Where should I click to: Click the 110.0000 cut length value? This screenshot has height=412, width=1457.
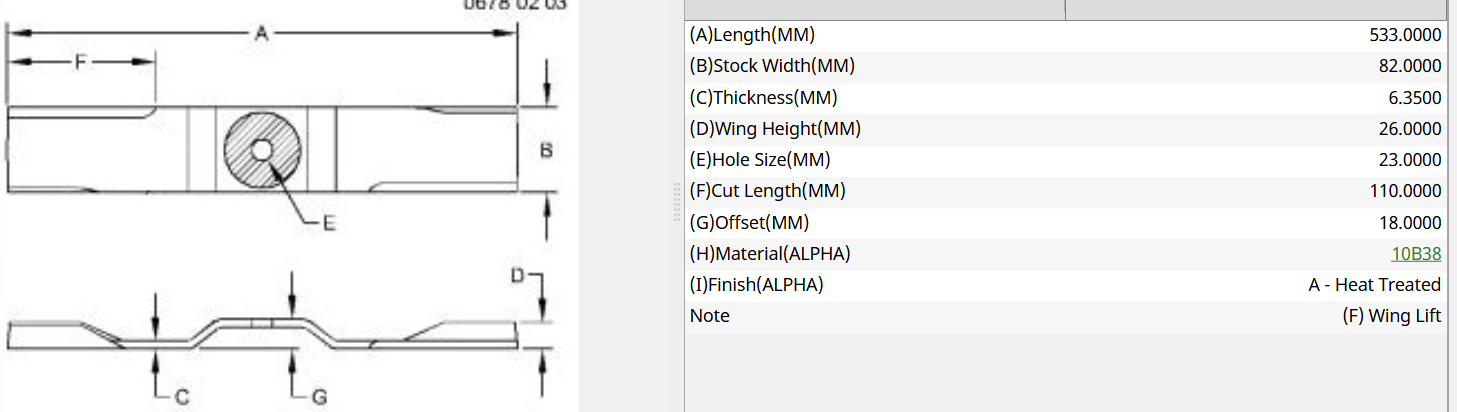tap(1405, 190)
